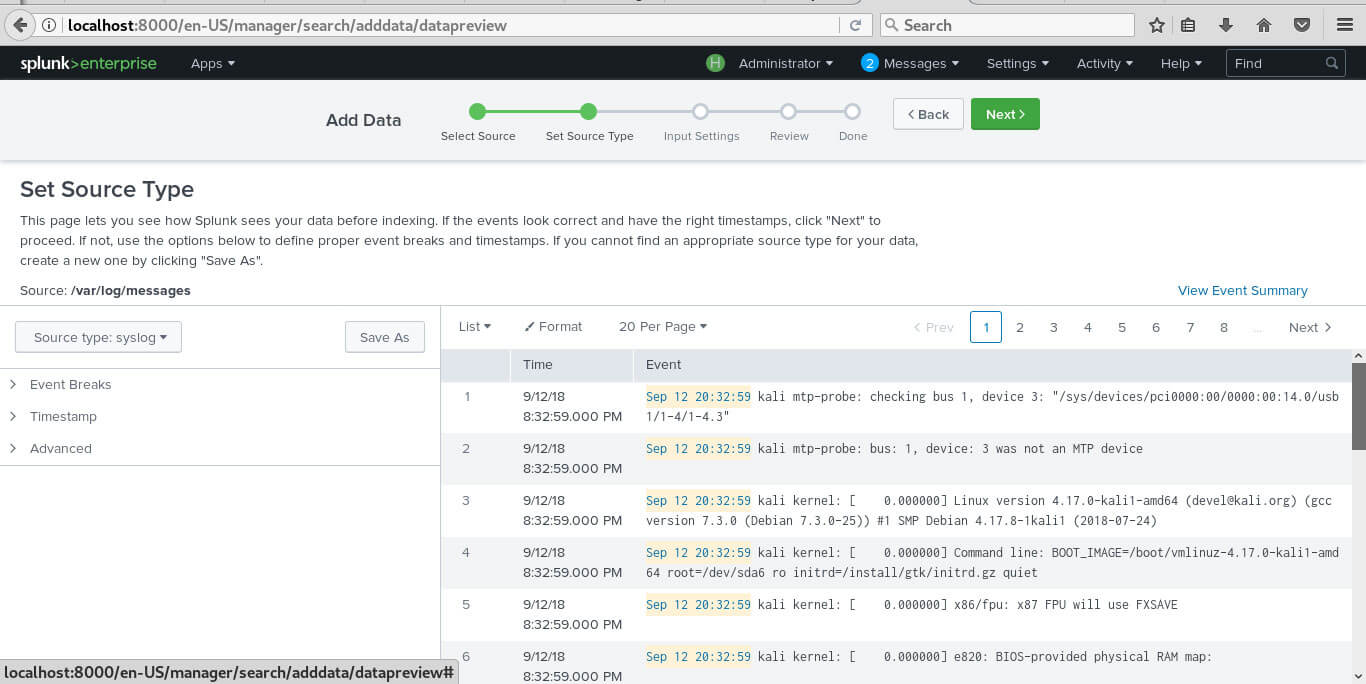Open the List view dropdown

pyautogui.click(x=475, y=327)
